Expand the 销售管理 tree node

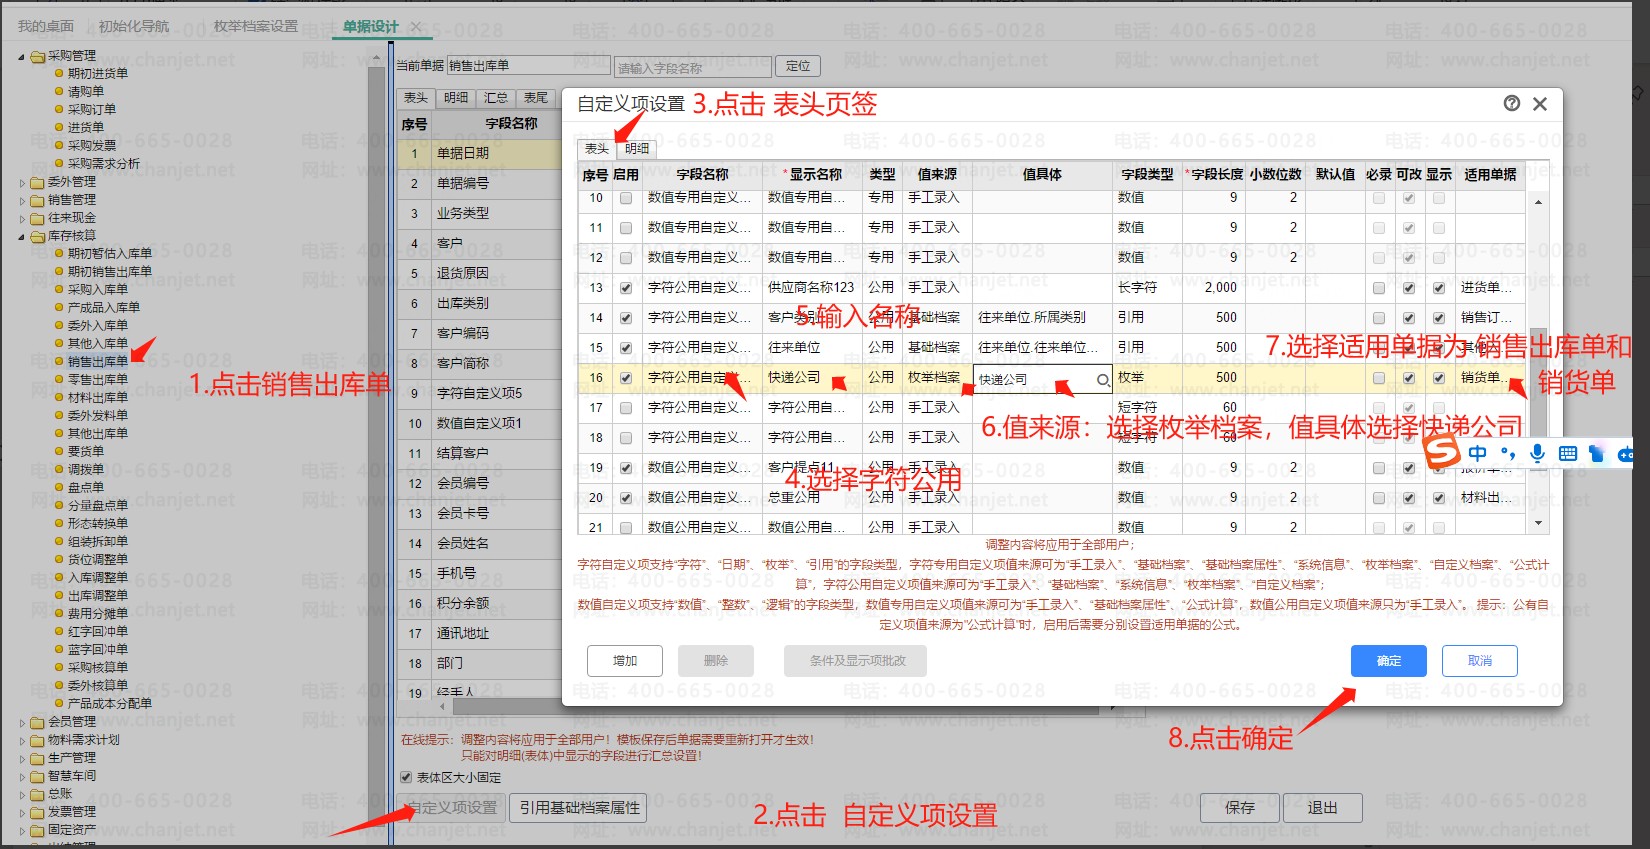pos(22,200)
